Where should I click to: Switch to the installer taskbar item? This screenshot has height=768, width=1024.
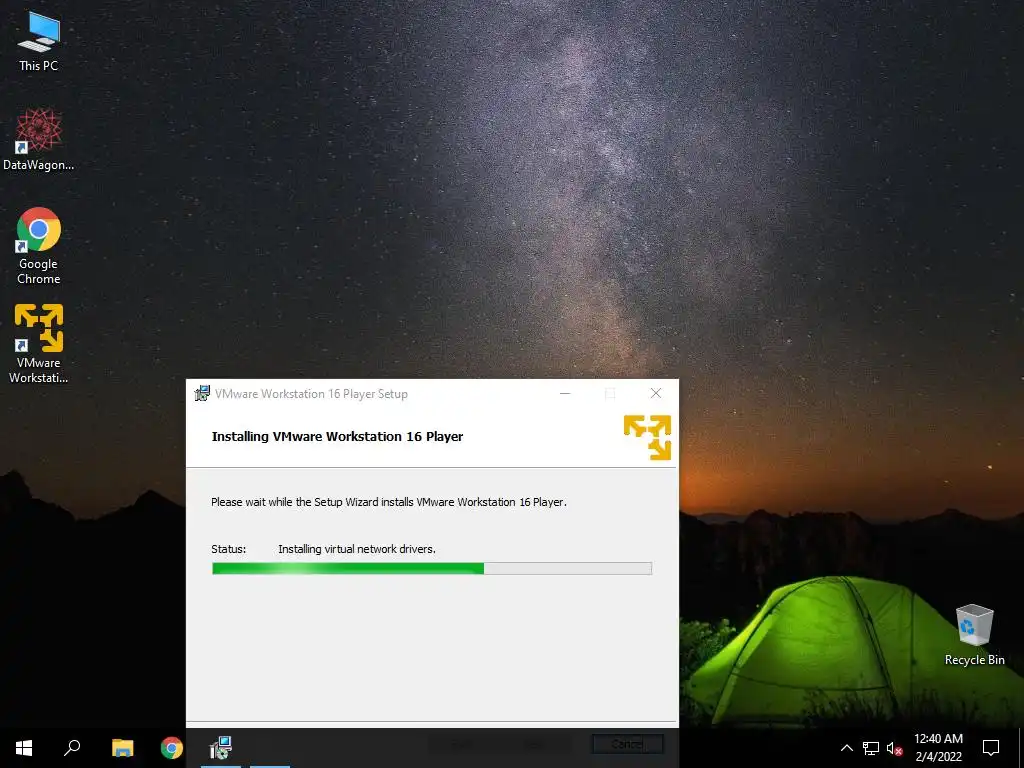coord(221,748)
